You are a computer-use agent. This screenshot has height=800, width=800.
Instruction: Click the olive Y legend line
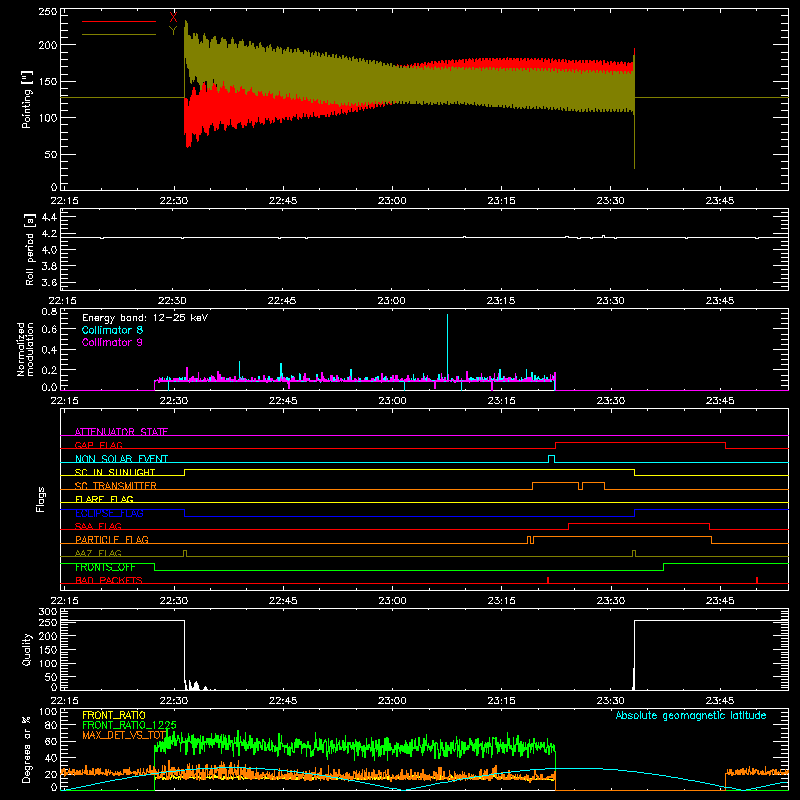[119, 35]
